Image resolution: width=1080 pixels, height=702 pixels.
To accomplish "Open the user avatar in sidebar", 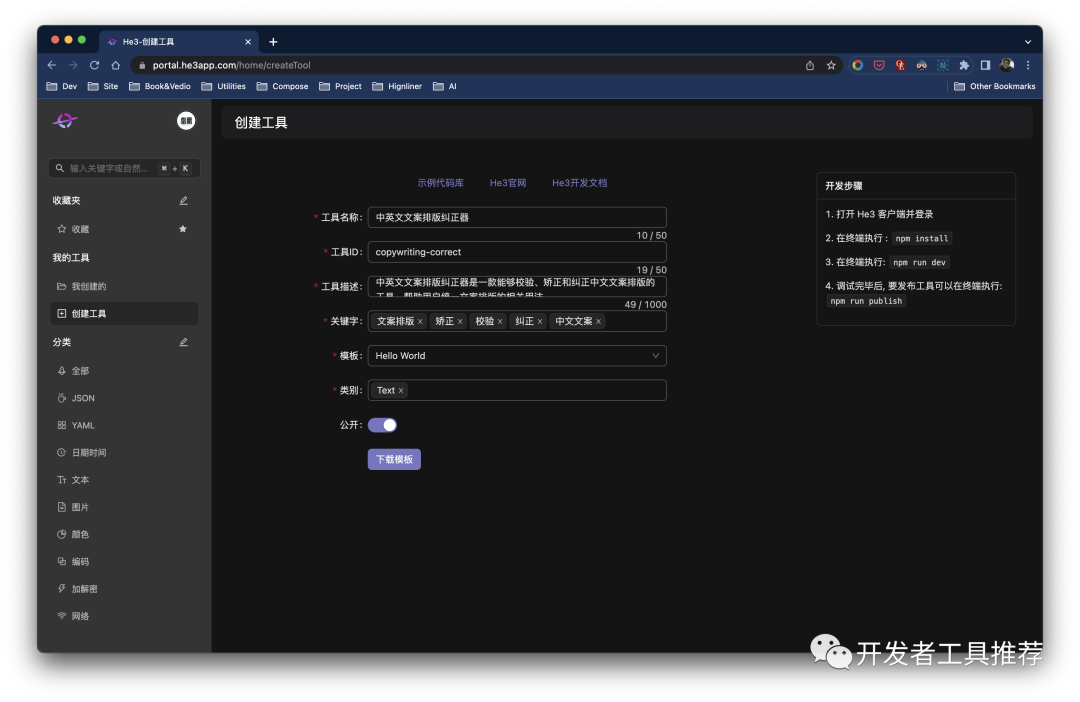I will pyautogui.click(x=186, y=121).
